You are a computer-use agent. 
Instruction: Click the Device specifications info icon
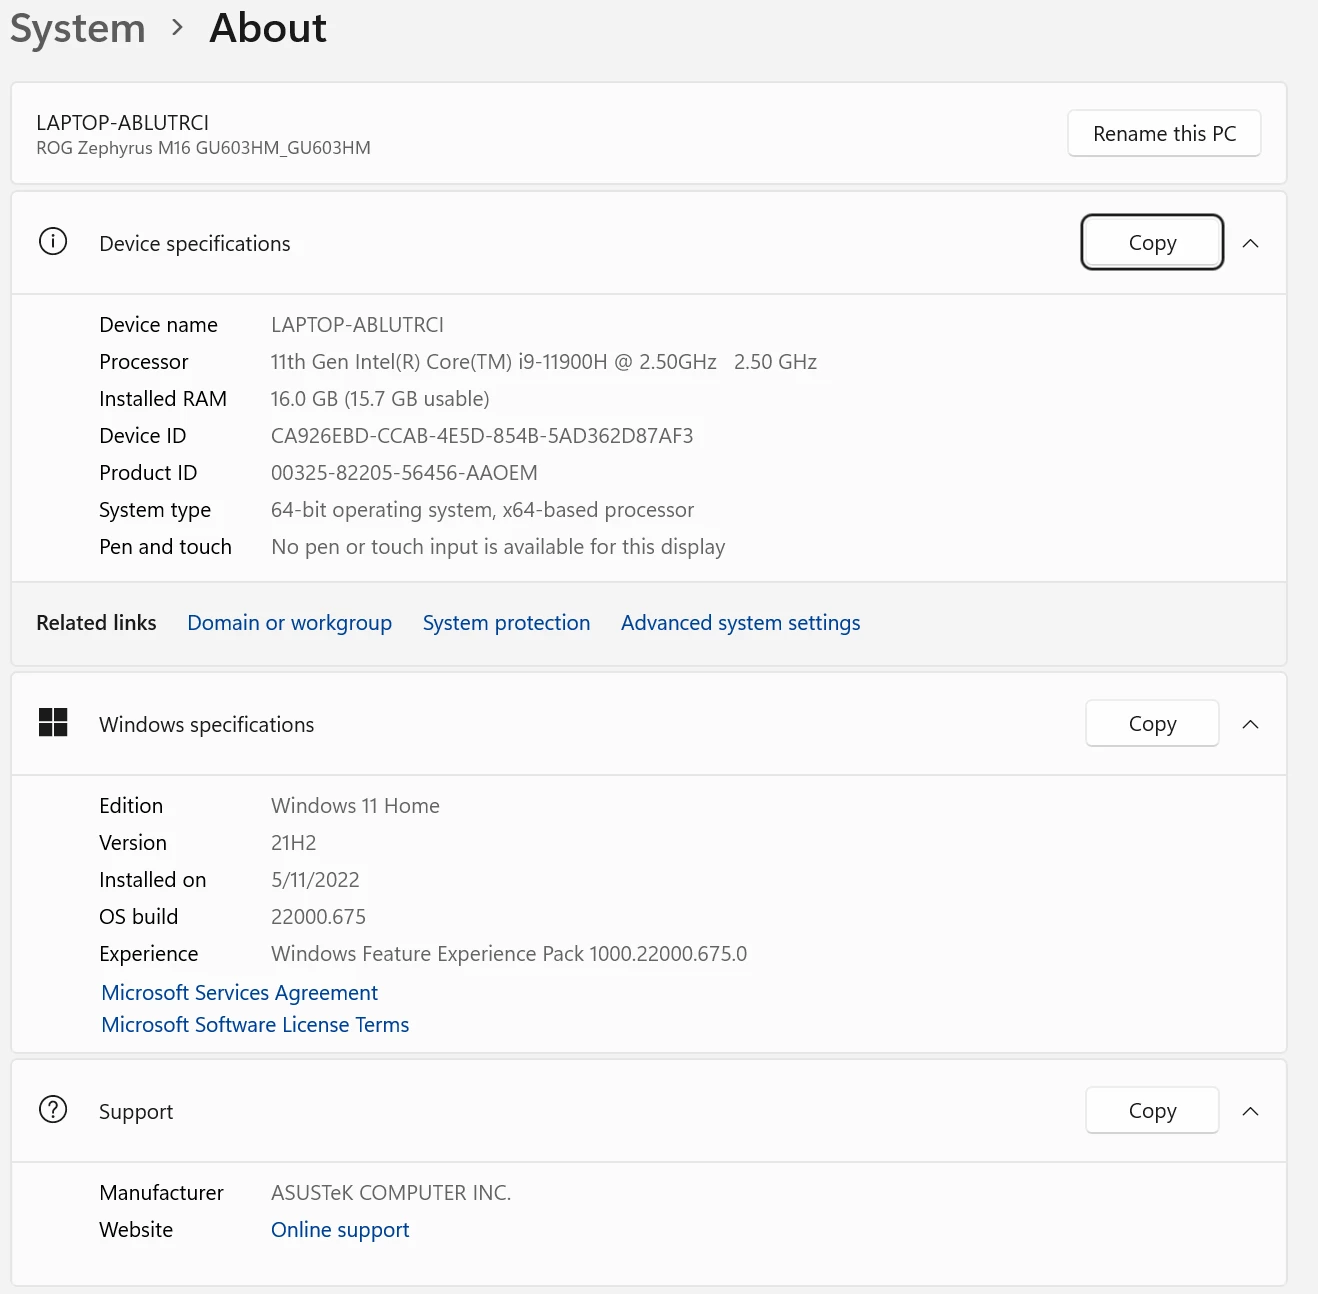click(x=53, y=242)
